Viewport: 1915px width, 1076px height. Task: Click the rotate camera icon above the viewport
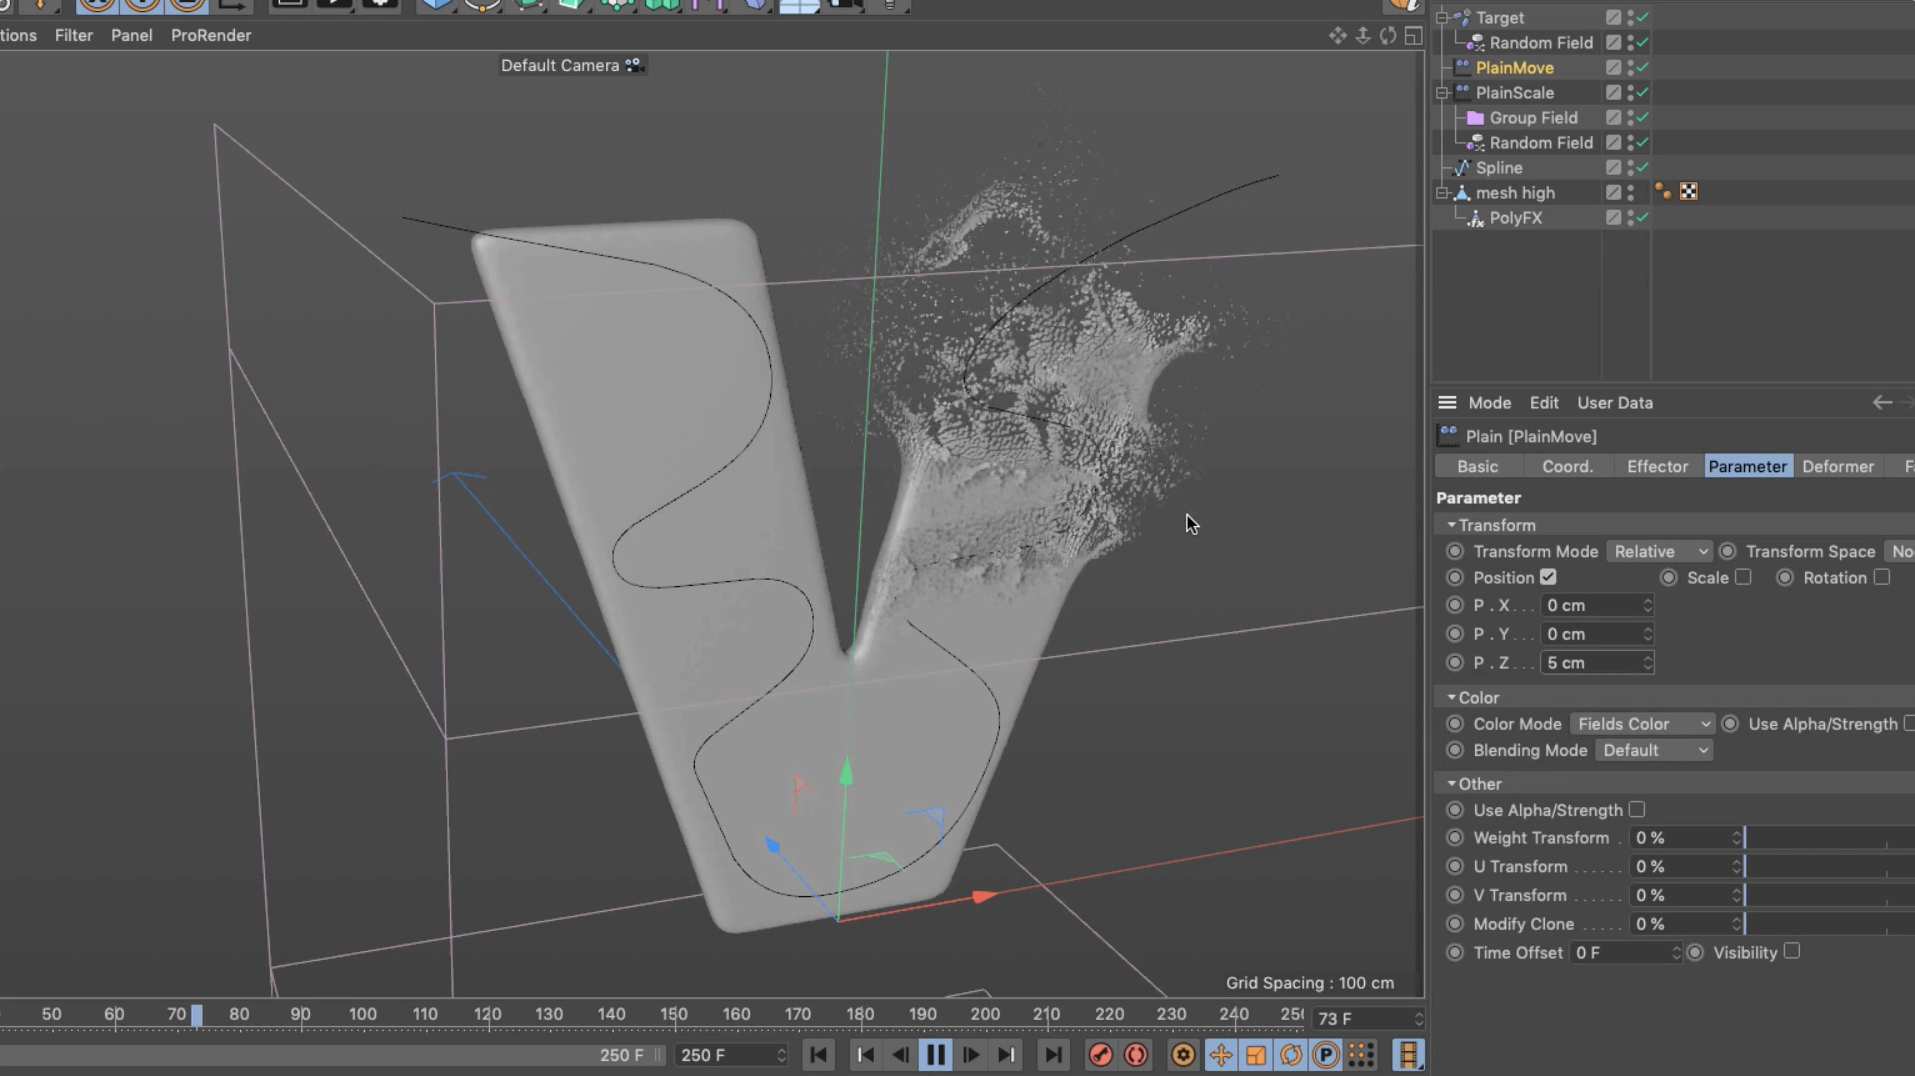1388,35
